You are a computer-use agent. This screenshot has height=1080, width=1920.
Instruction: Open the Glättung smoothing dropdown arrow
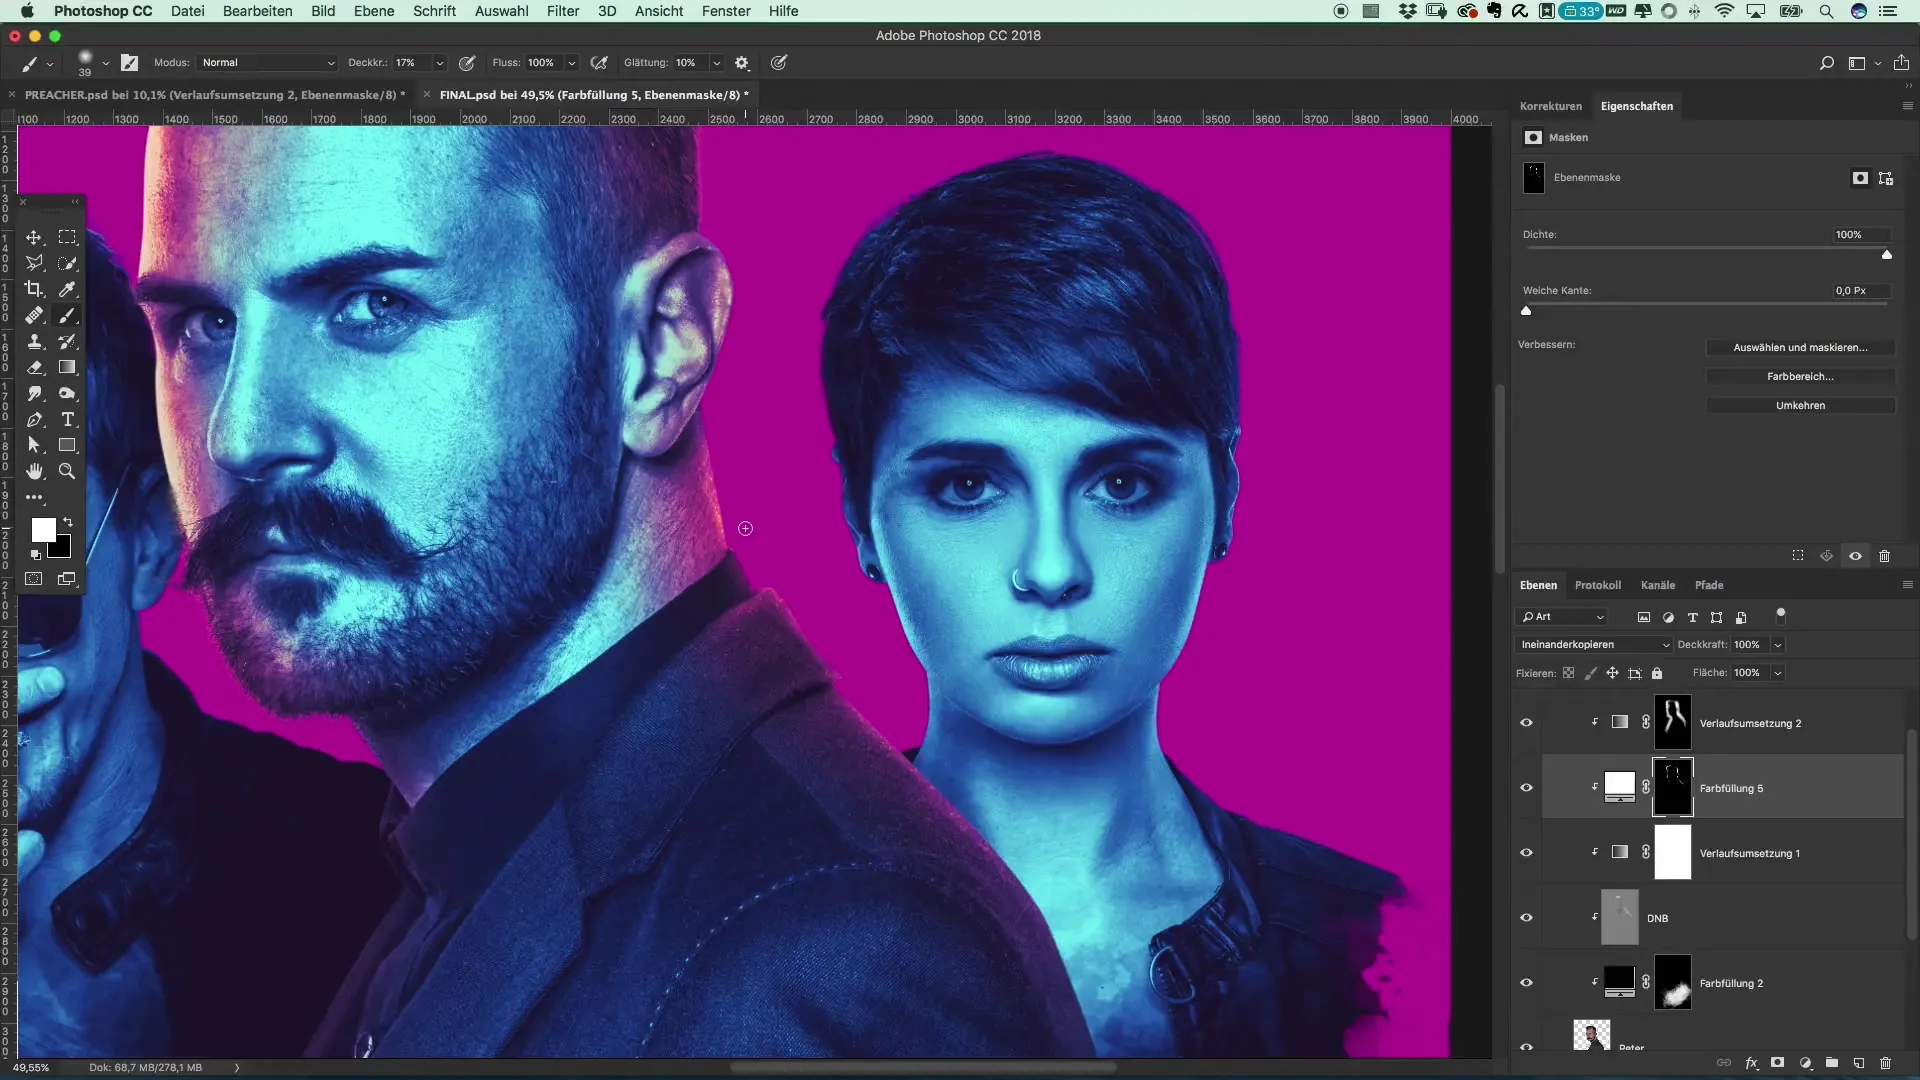click(716, 62)
